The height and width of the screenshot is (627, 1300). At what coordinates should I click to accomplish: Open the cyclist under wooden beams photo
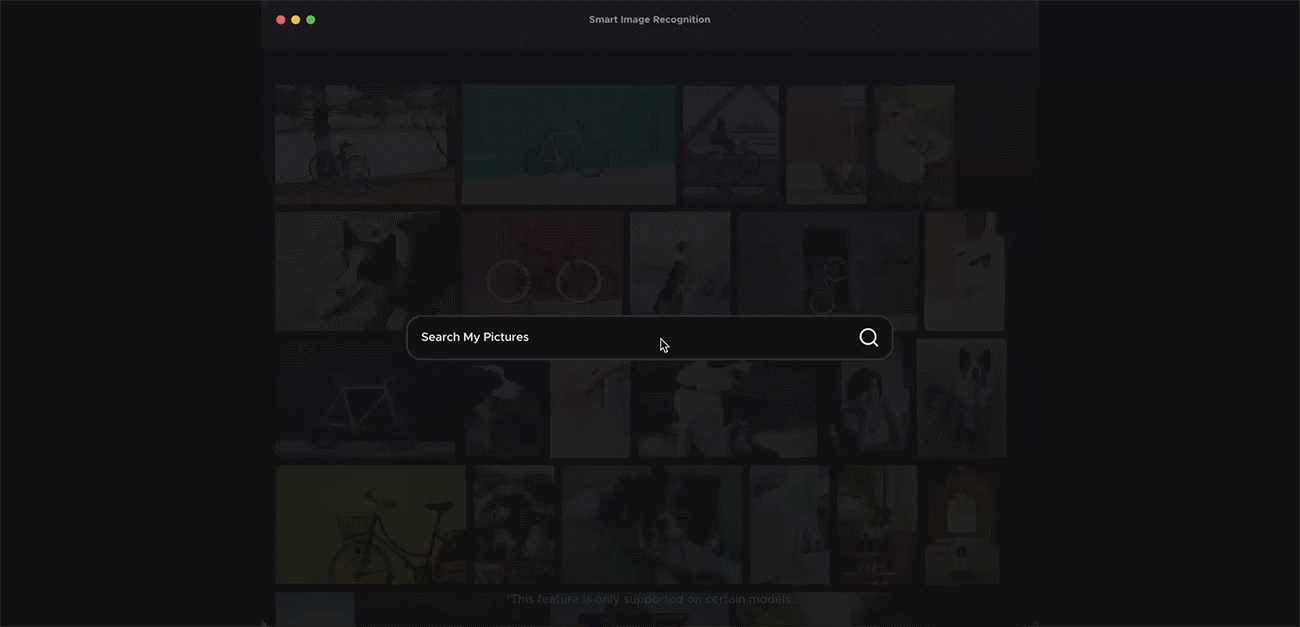click(x=731, y=145)
